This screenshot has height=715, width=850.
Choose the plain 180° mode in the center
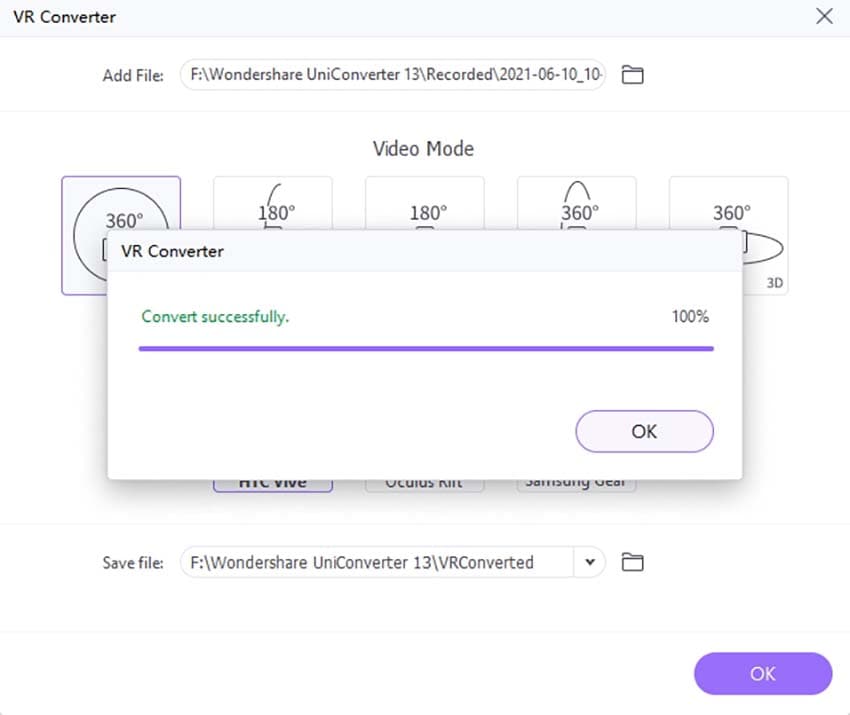click(425, 205)
